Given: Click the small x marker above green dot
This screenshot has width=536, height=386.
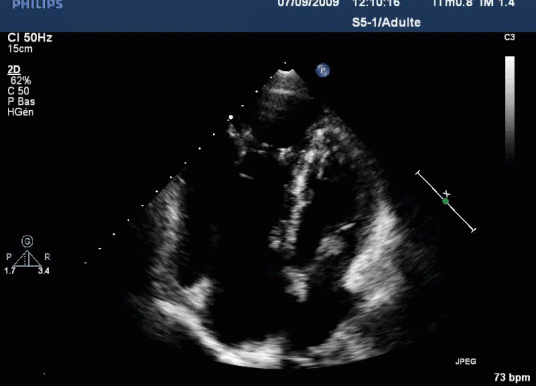Looking at the screenshot, I should tap(446, 194).
